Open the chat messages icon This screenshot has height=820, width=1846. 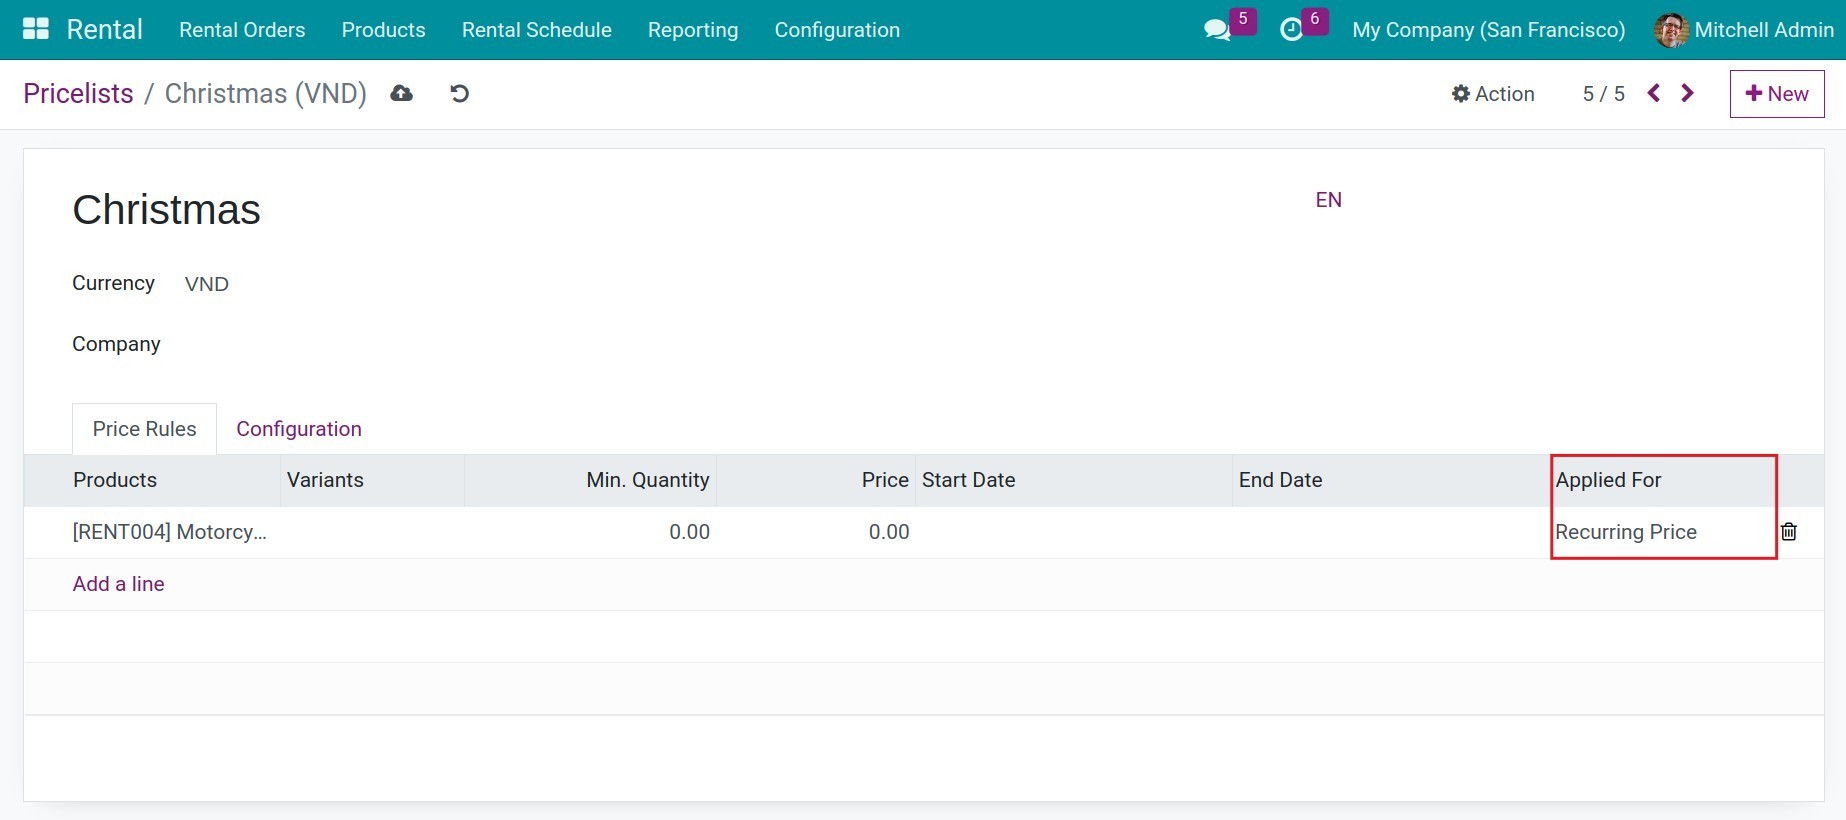[1217, 30]
